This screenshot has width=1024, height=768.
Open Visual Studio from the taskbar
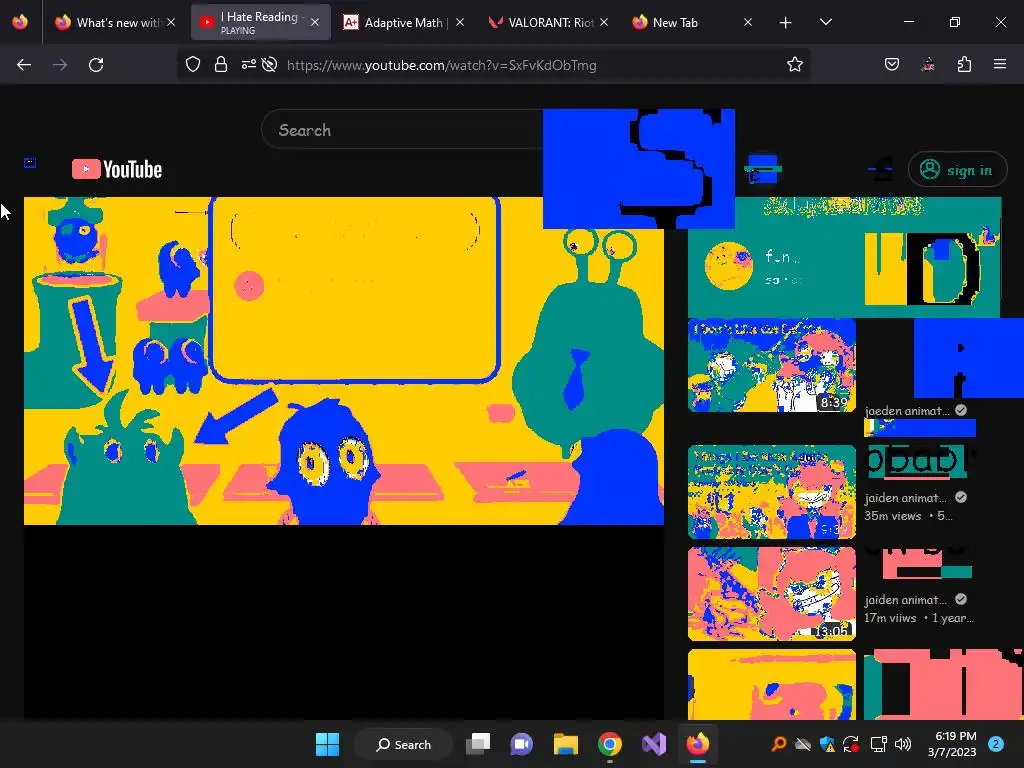(654, 744)
